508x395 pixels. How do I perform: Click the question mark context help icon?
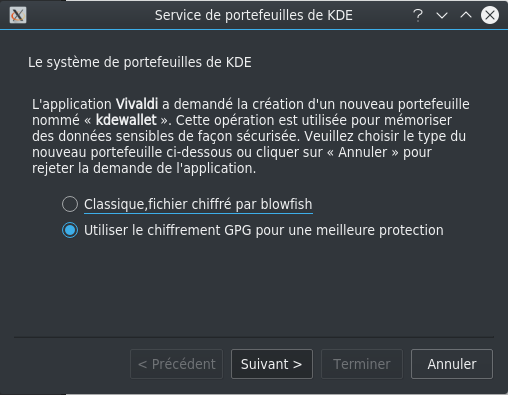click(x=418, y=15)
